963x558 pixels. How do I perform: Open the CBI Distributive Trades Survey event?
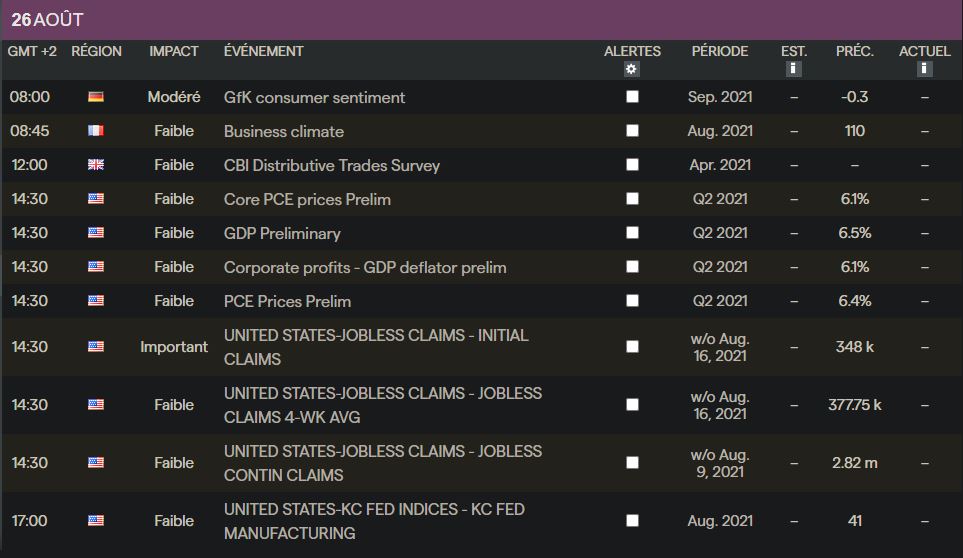coord(332,166)
